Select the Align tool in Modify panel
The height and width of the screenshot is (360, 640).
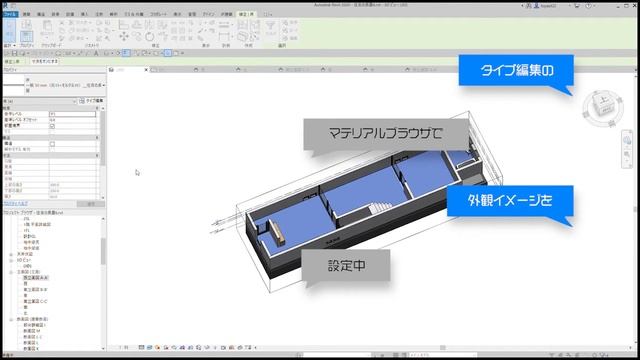click(x=123, y=24)
